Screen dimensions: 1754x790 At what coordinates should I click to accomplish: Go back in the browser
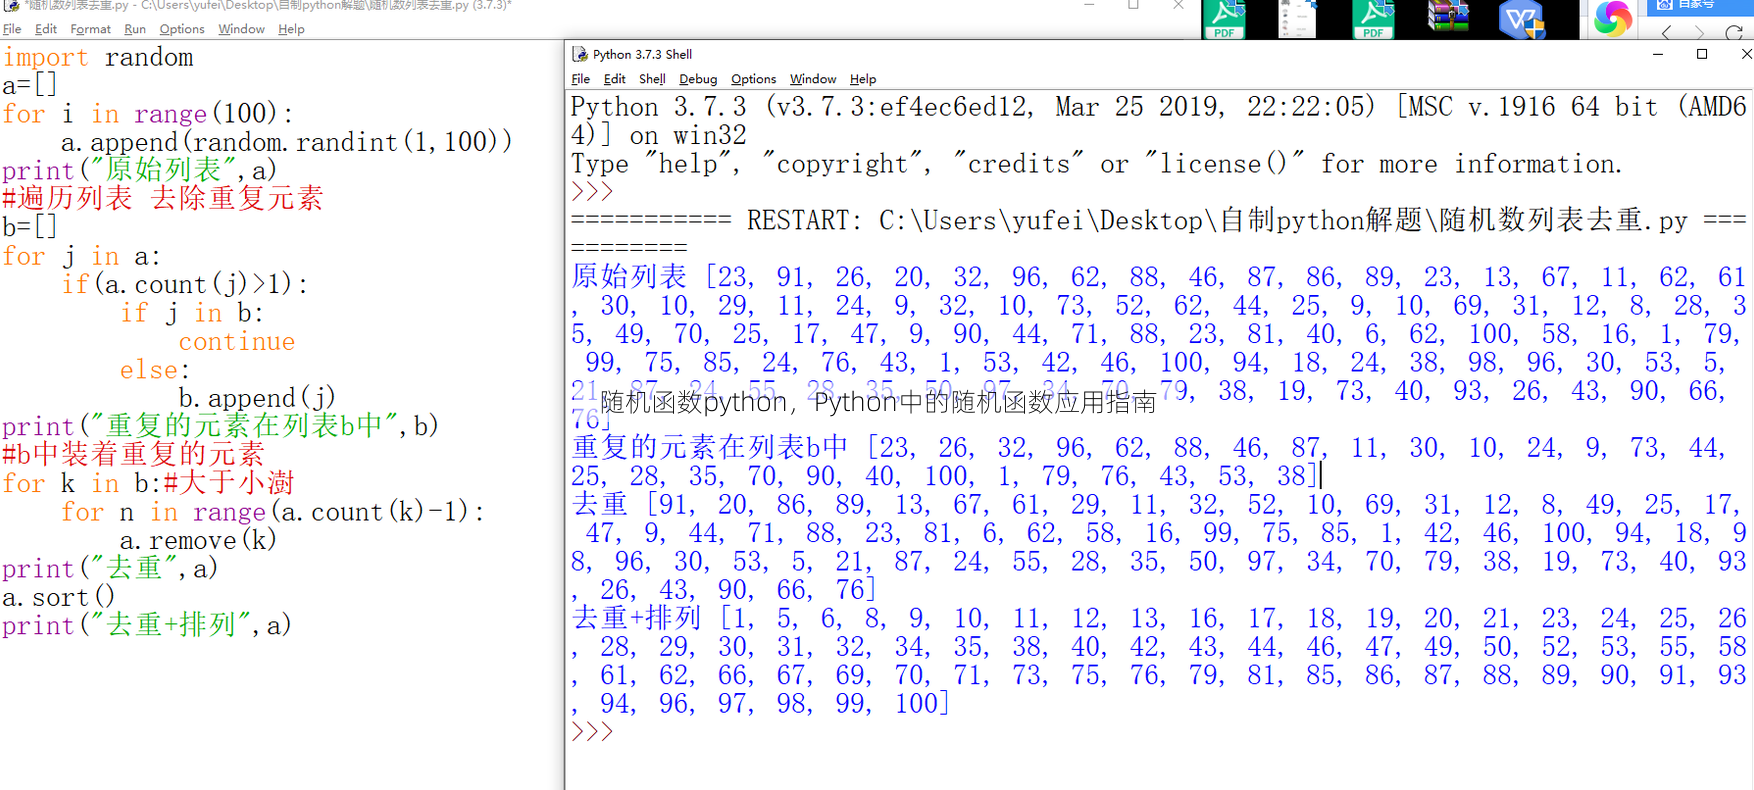[x=1666, y=32]
